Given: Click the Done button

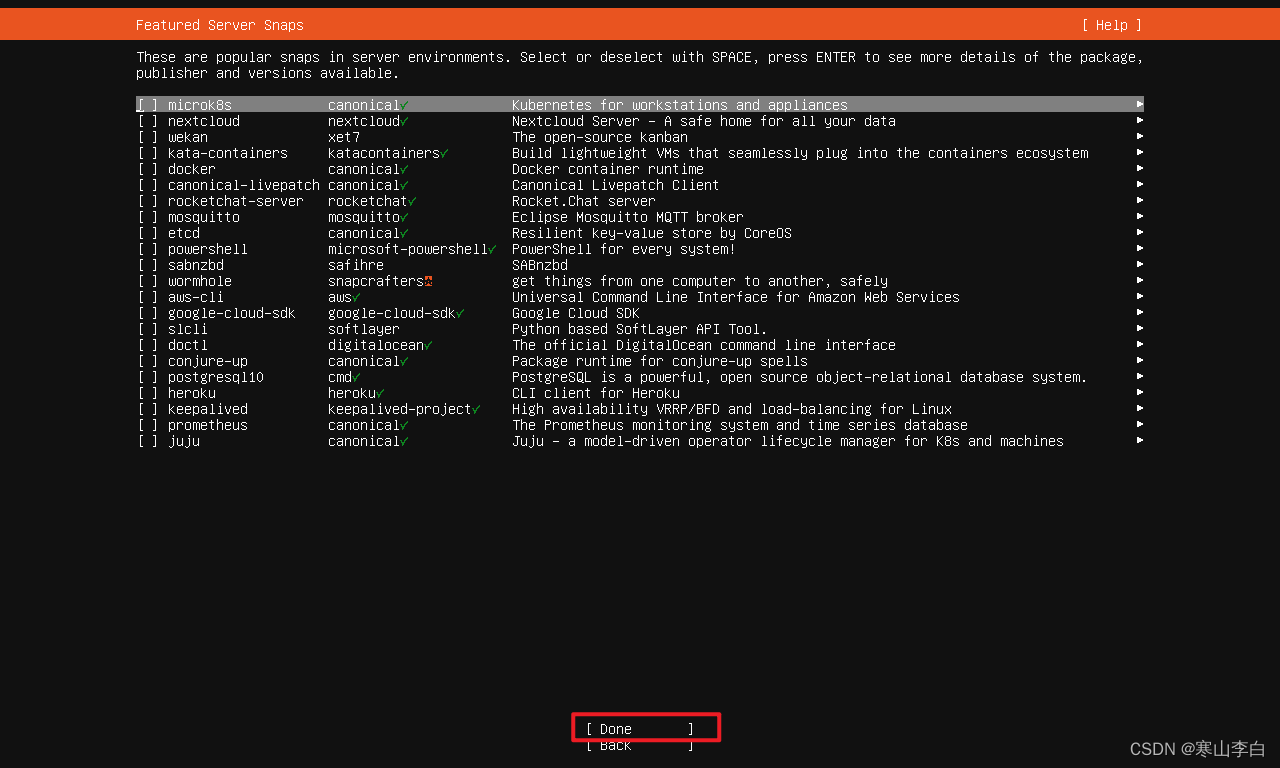Looking at the screenshot, I should point(640,729).
